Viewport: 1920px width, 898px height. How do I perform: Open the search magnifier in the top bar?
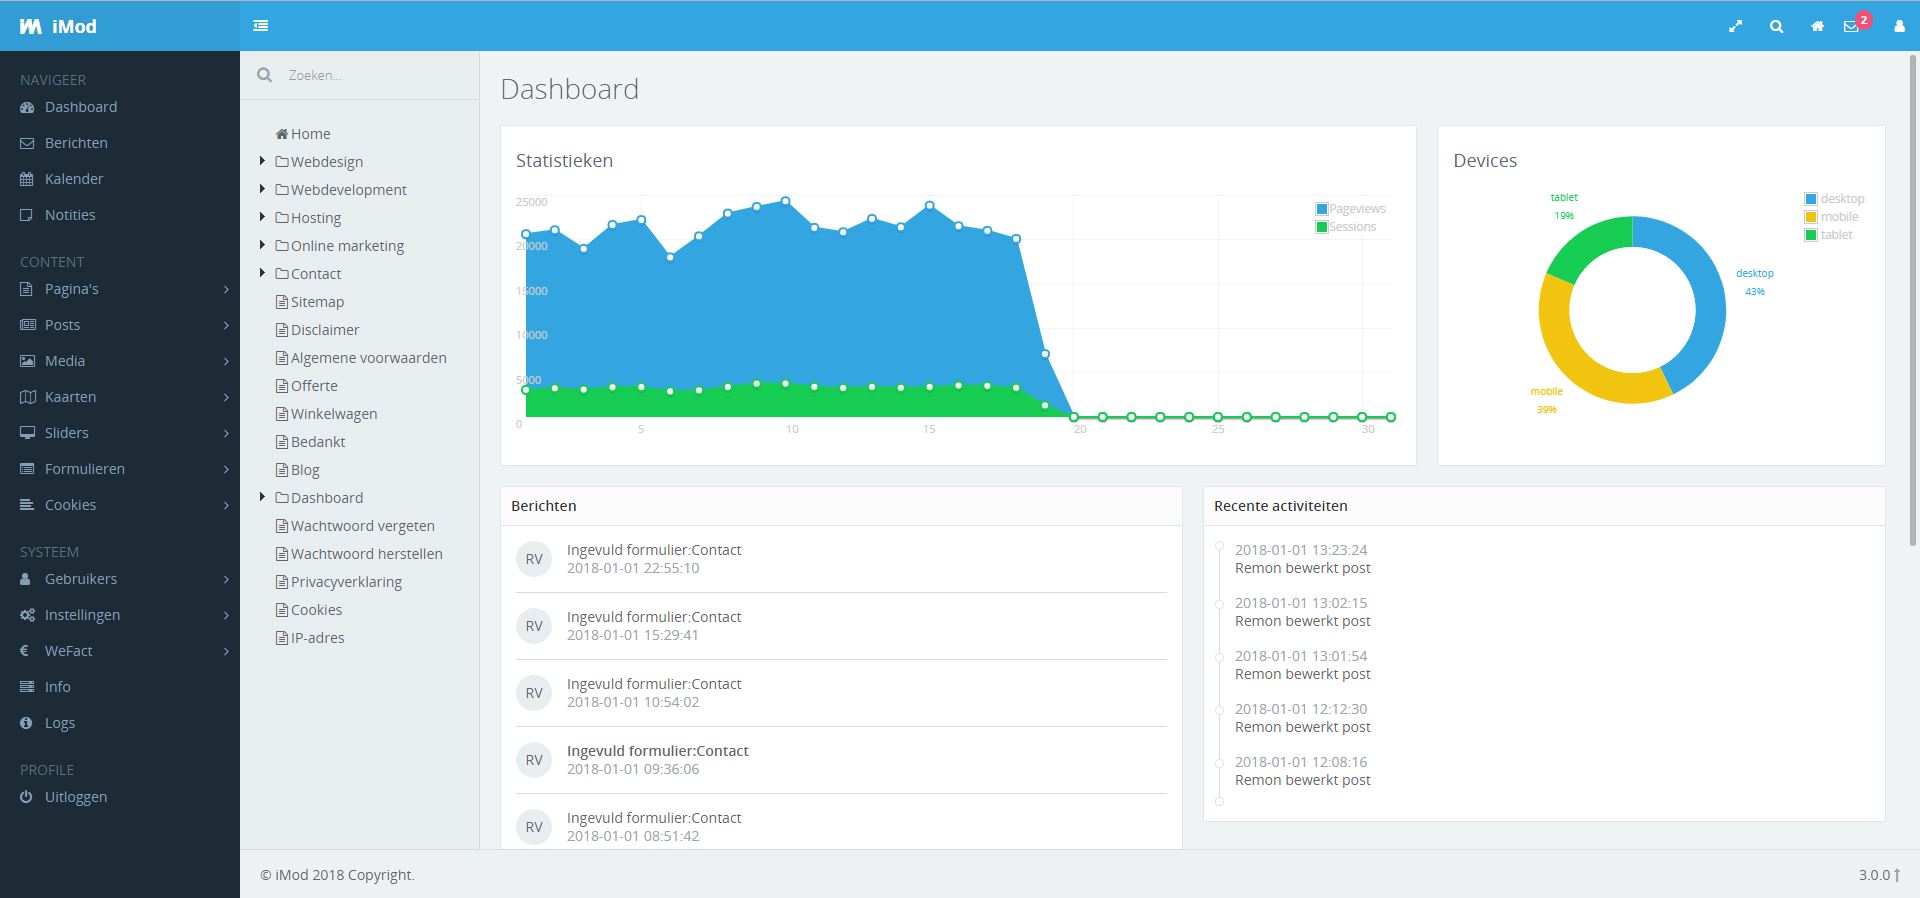[x=1776, y=27]
